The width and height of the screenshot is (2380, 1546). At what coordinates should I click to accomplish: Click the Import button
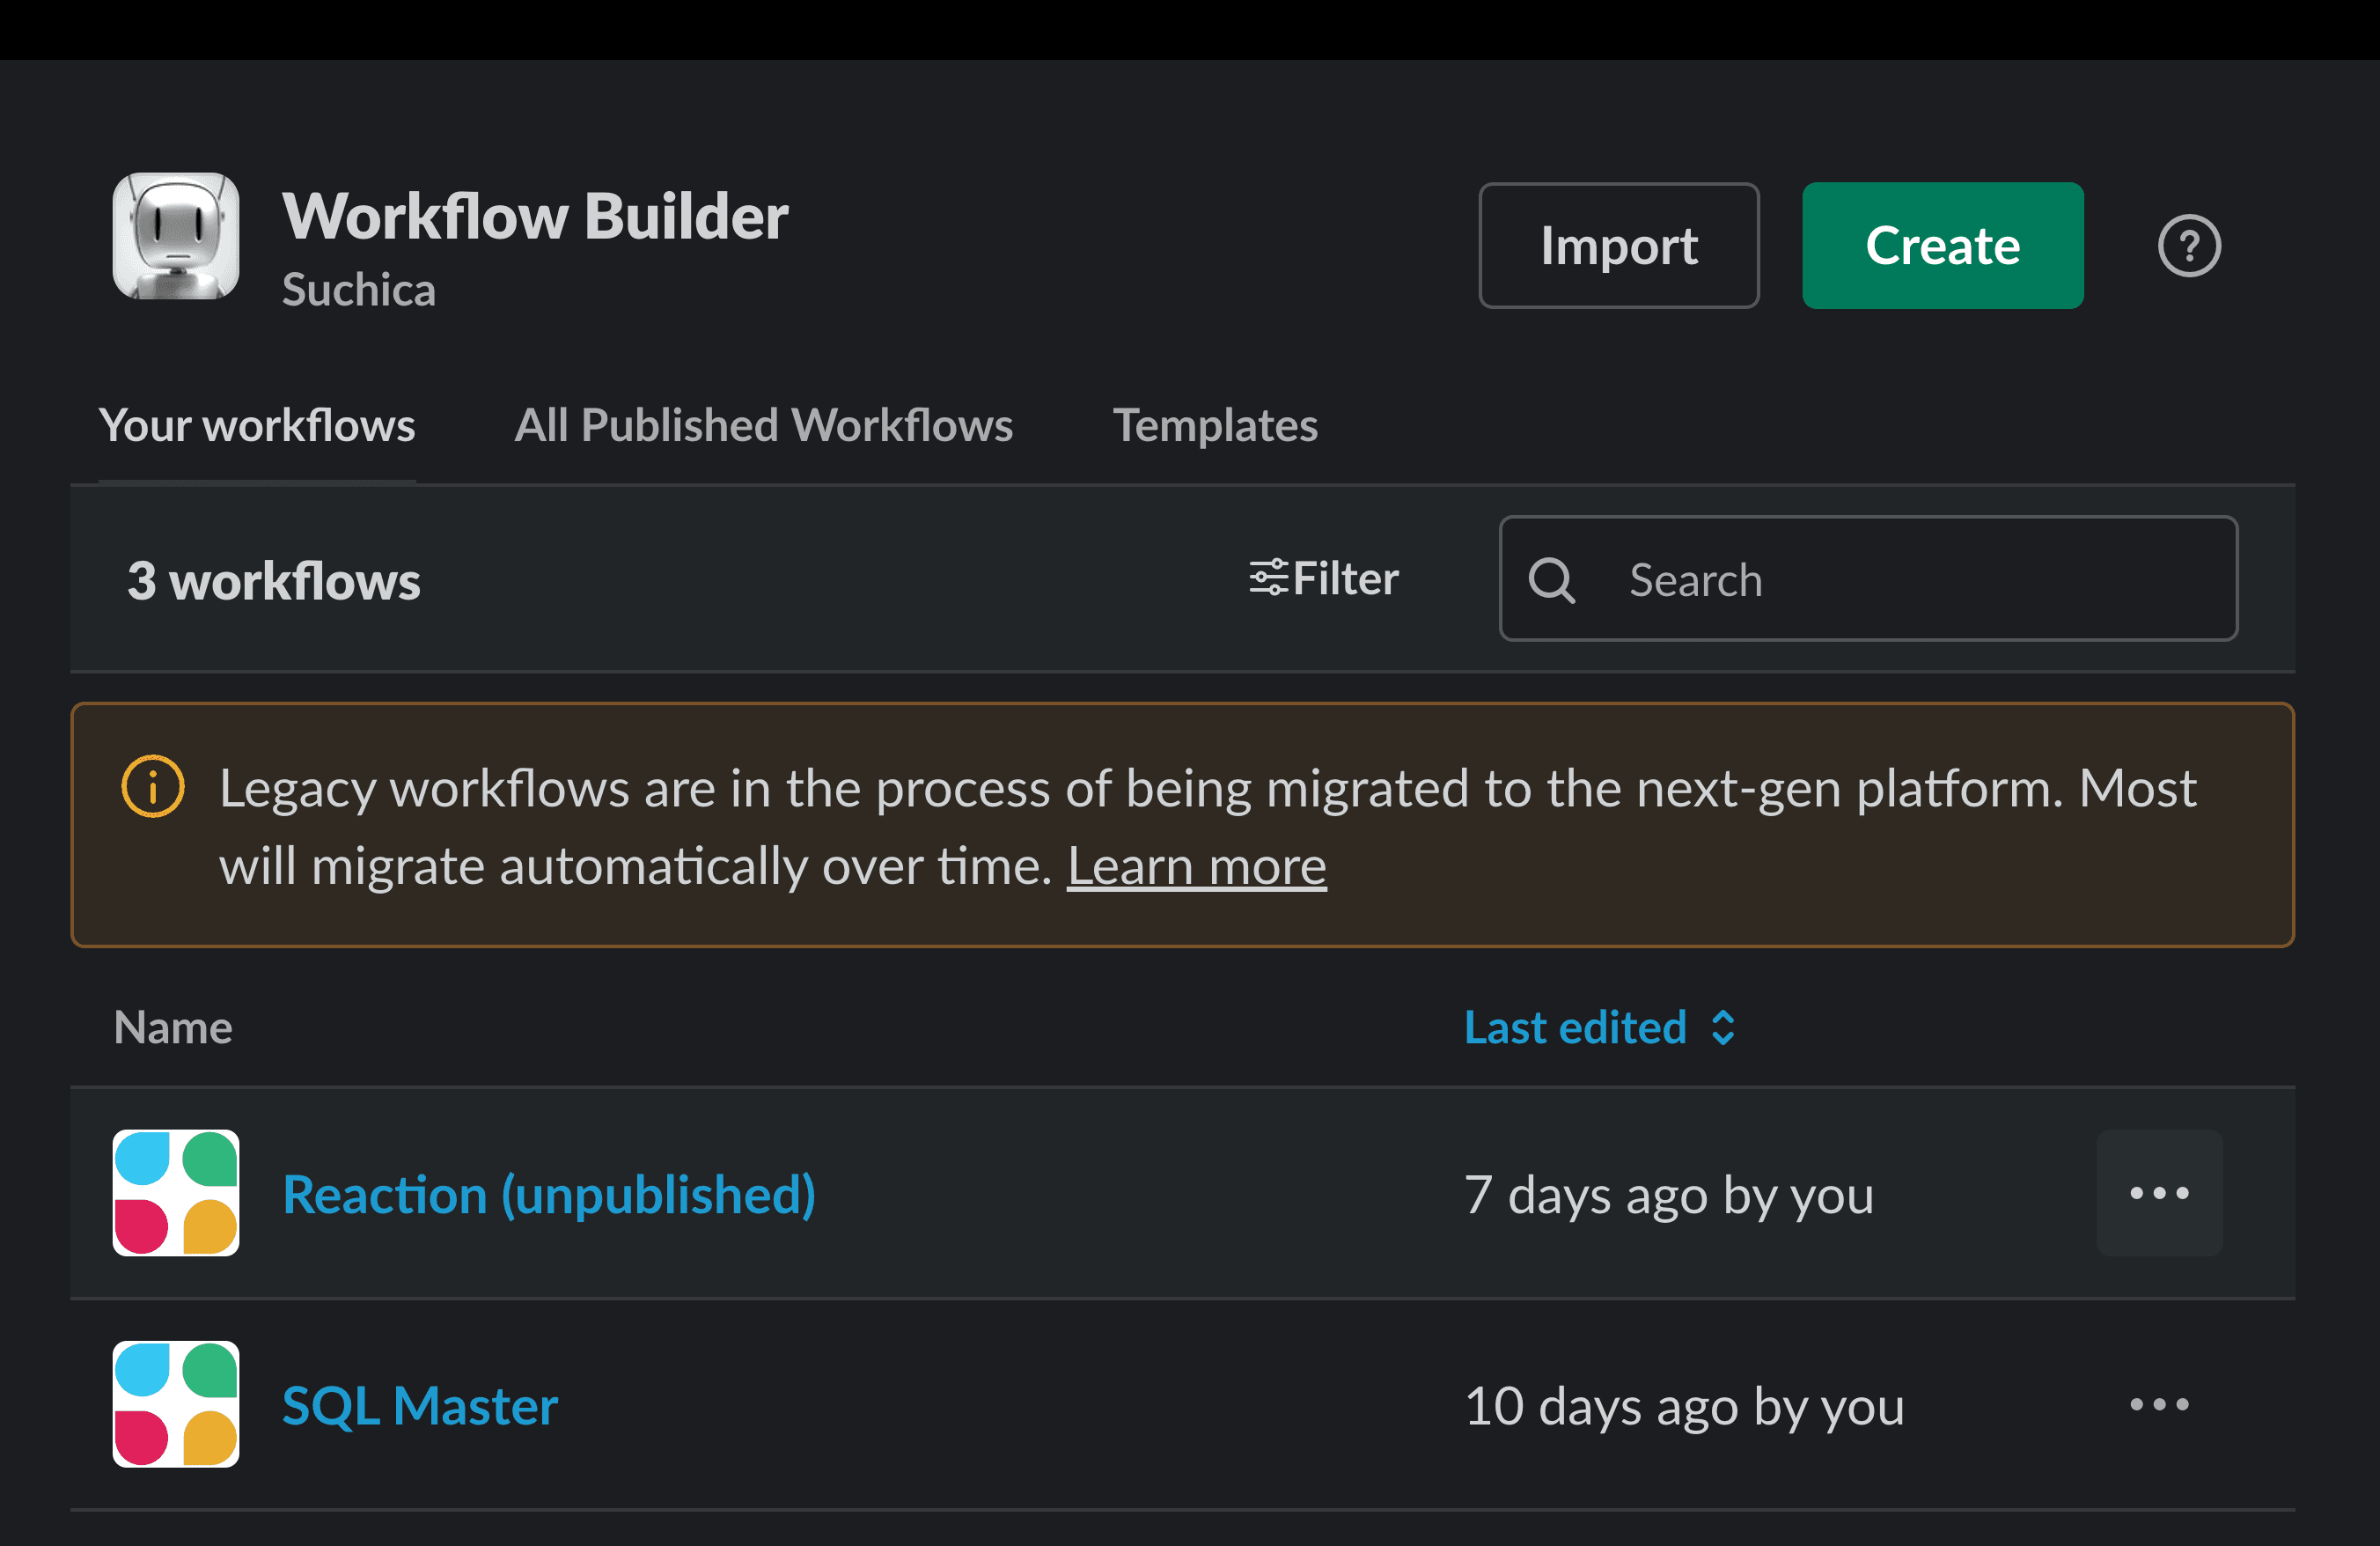1618,246
